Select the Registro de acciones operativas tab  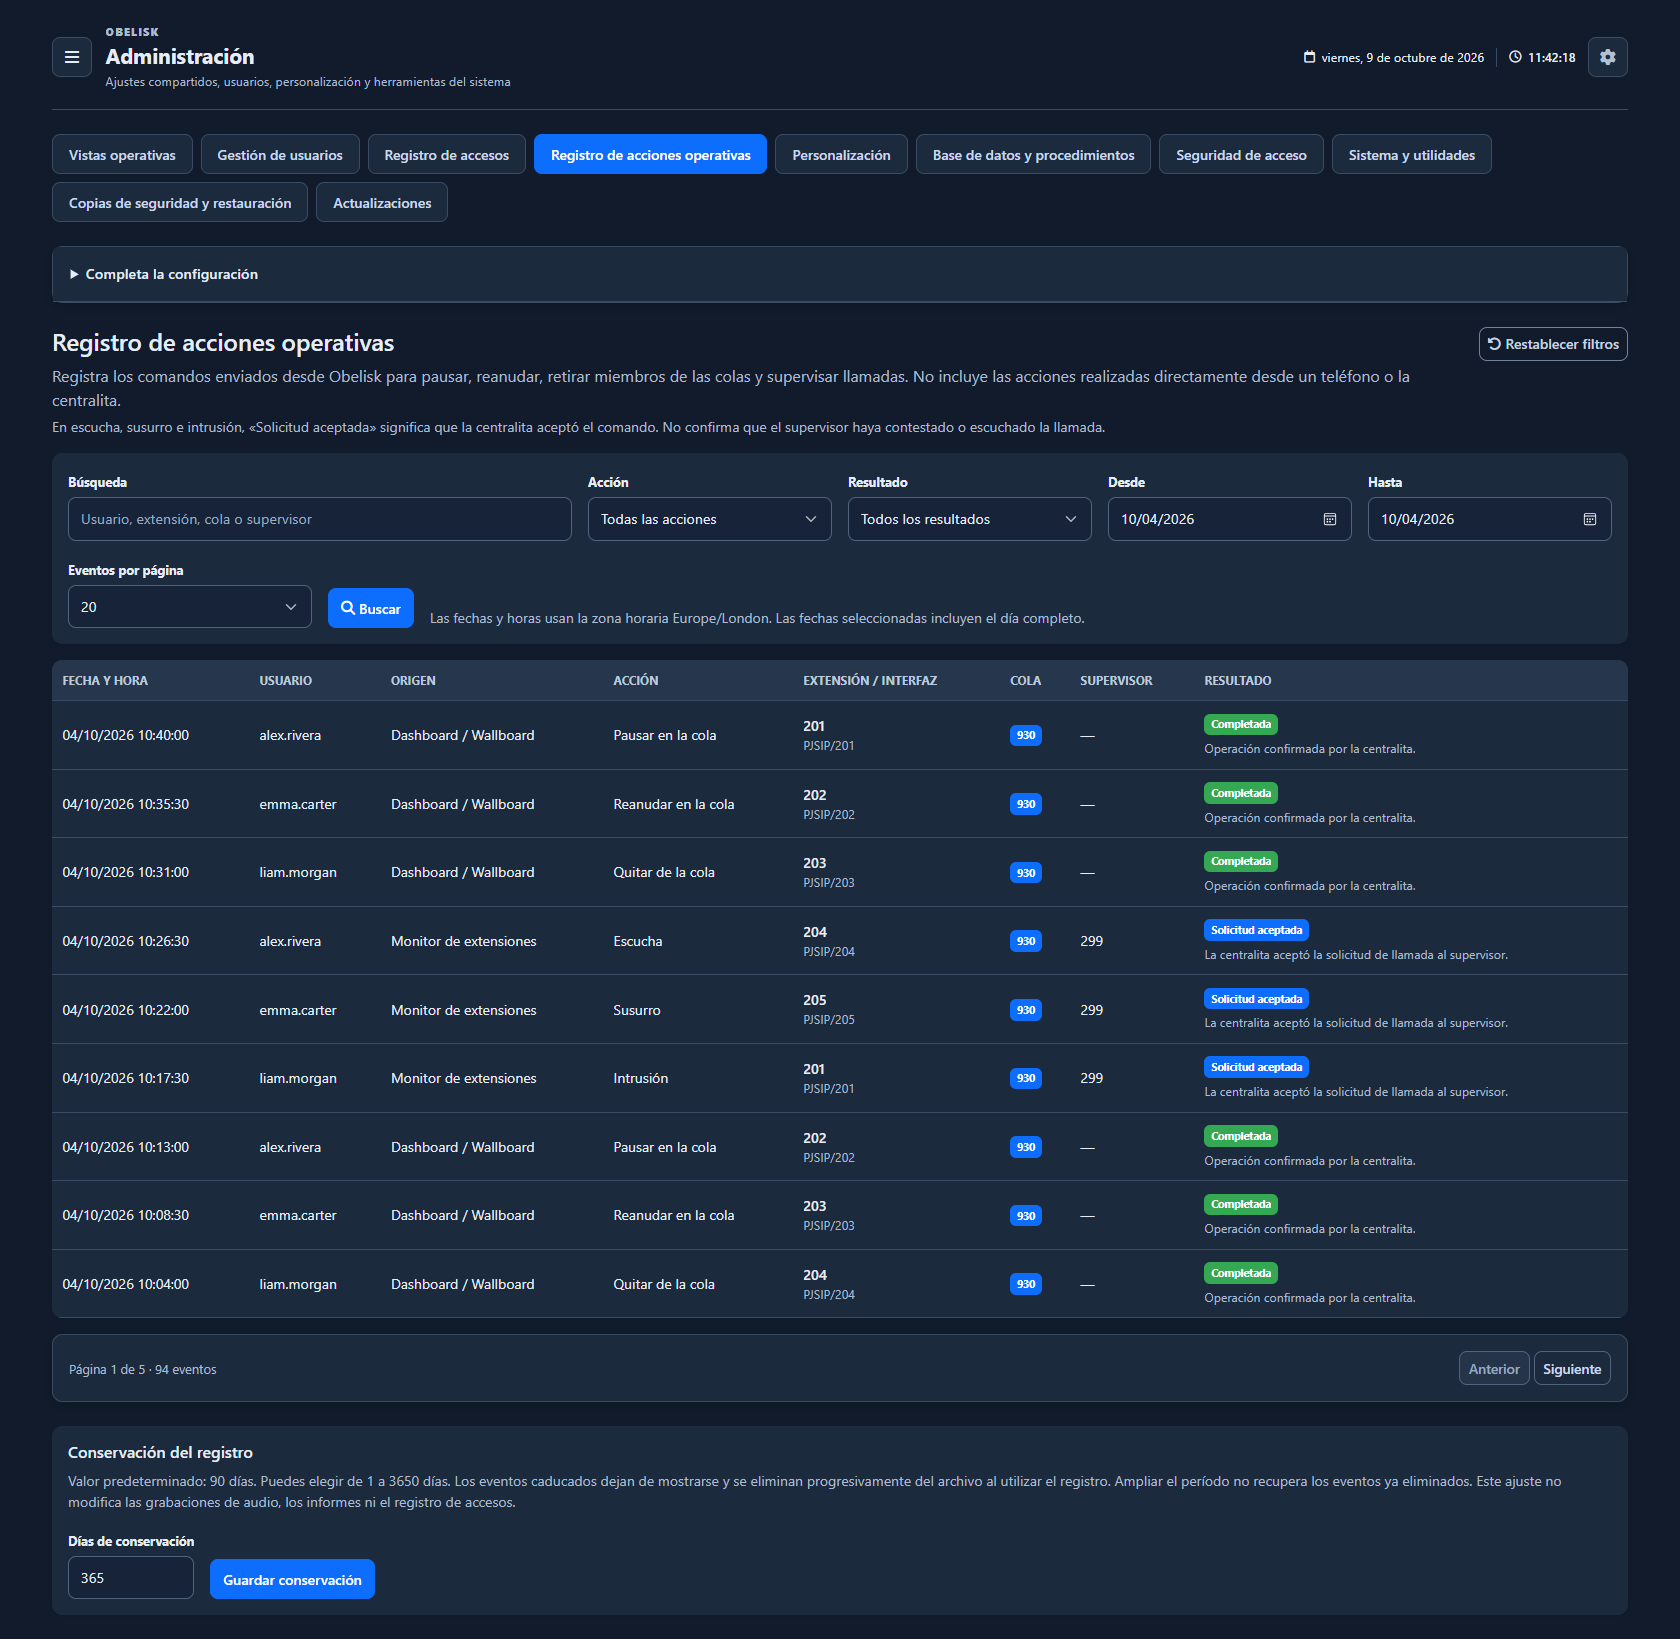coord(651,155)
